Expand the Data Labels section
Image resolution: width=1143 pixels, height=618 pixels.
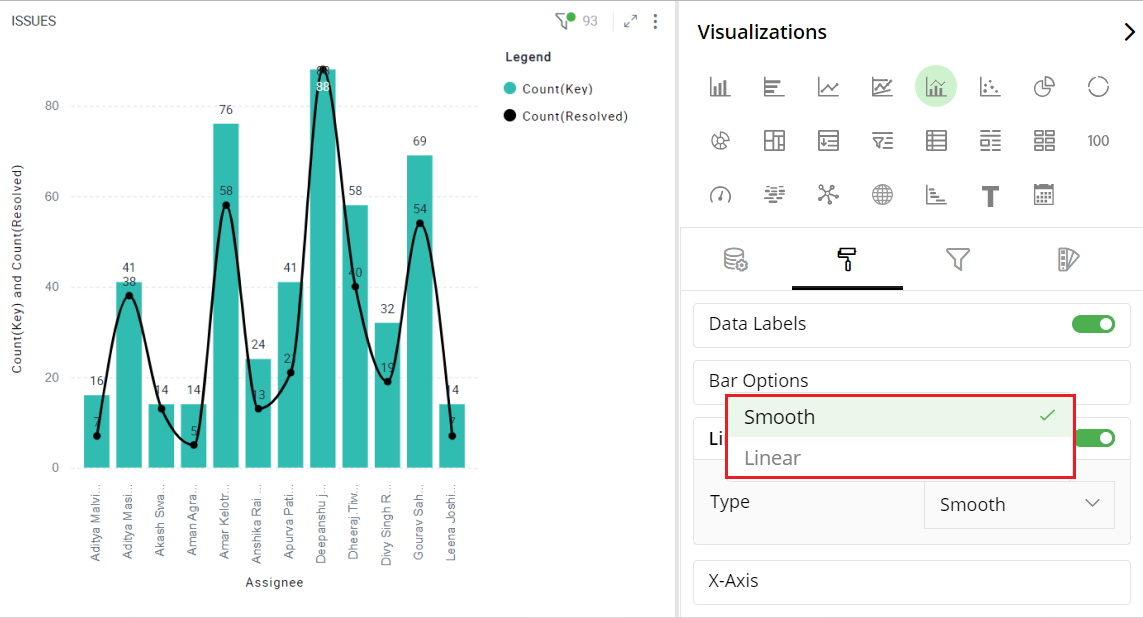[x=911, y=324]
